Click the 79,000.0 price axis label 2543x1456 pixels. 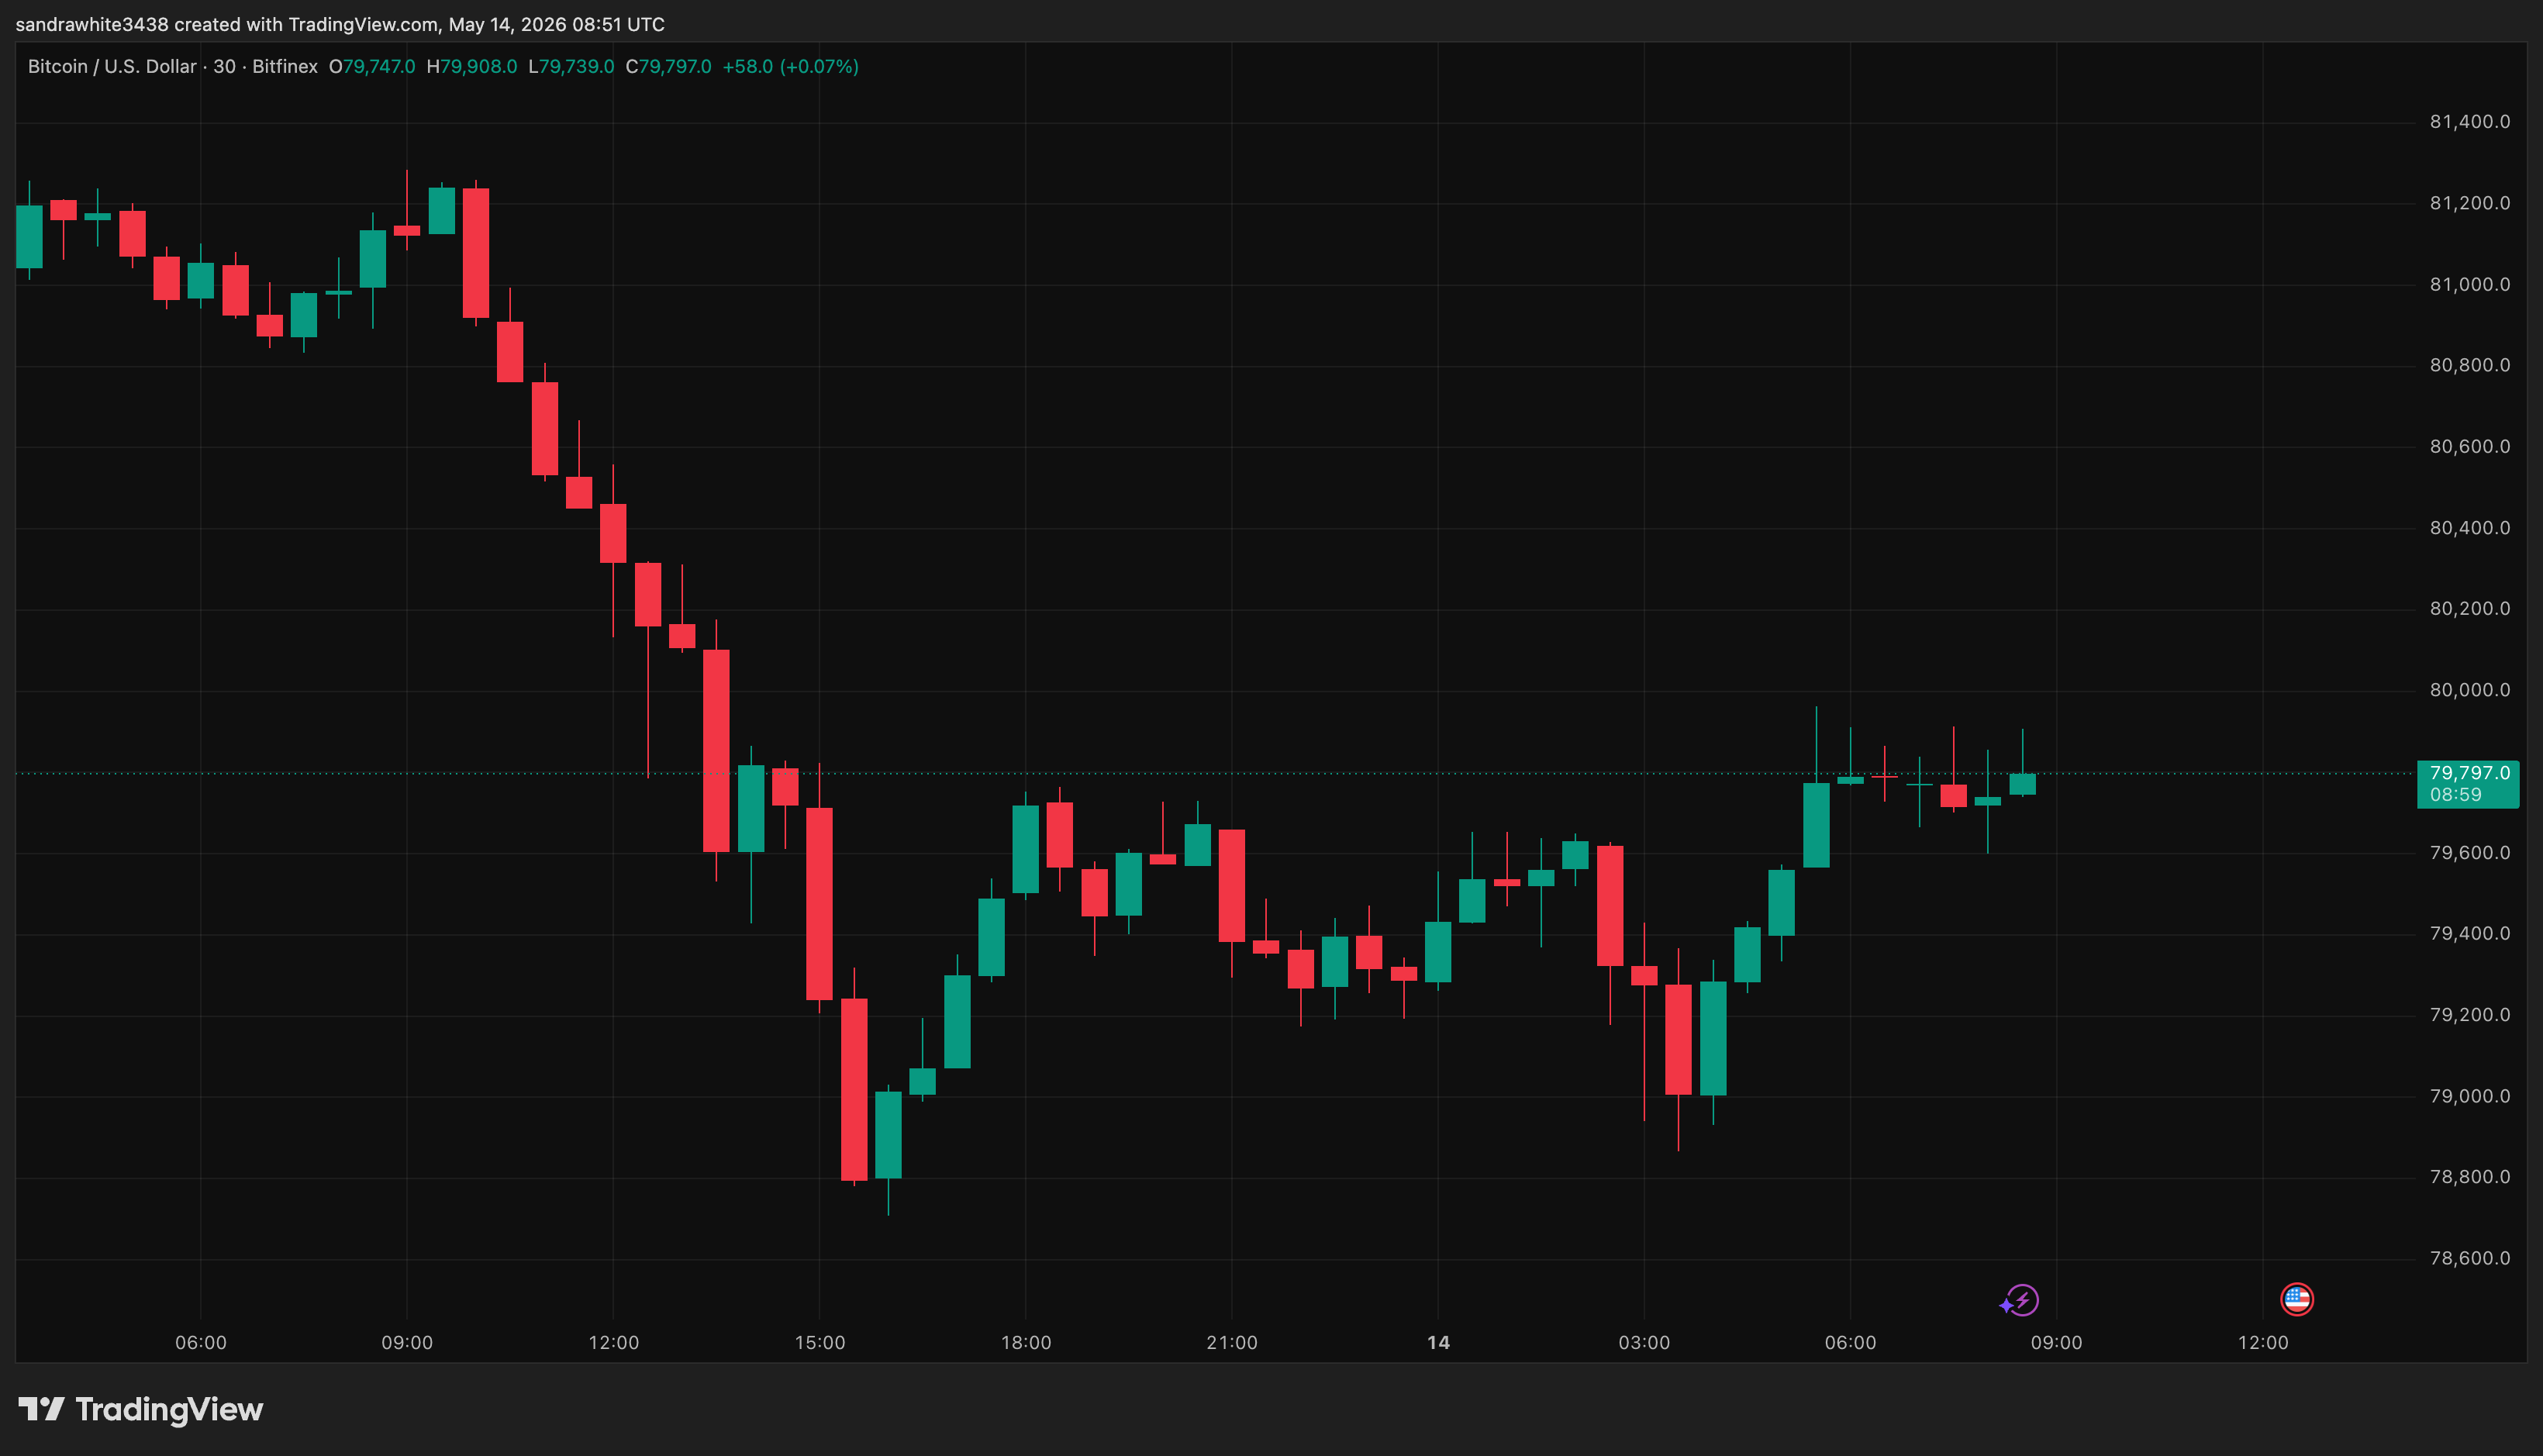(x=2470, y=1096)
